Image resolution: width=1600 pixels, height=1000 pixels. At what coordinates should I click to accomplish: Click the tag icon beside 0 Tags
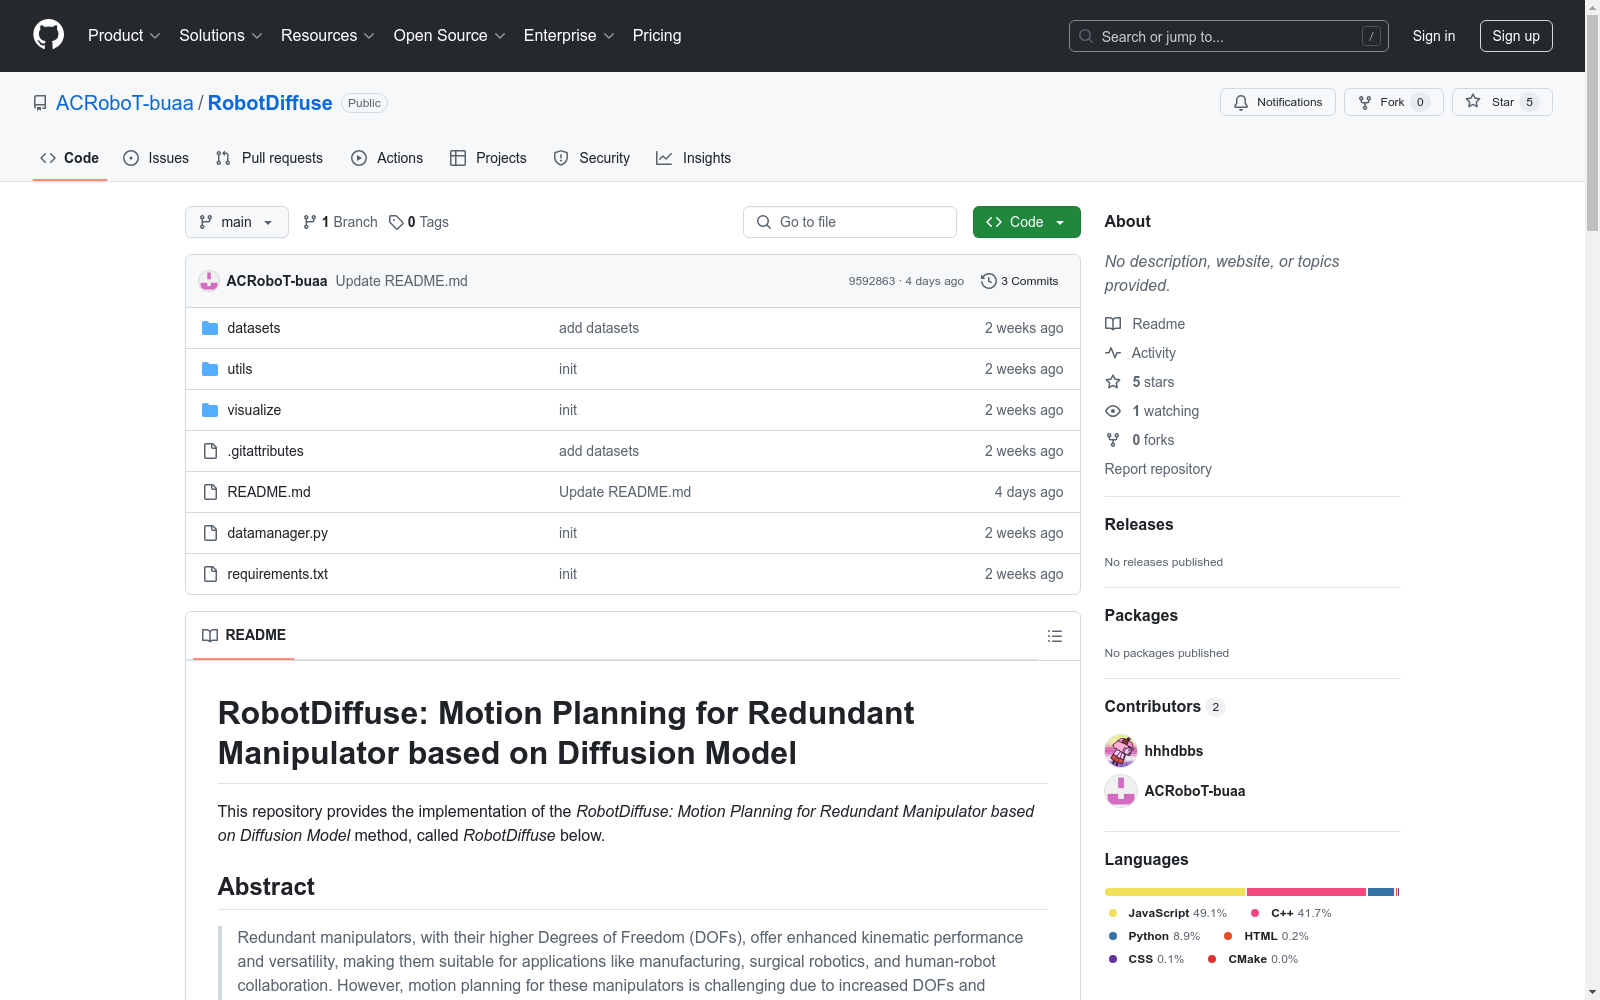(396, 222)
